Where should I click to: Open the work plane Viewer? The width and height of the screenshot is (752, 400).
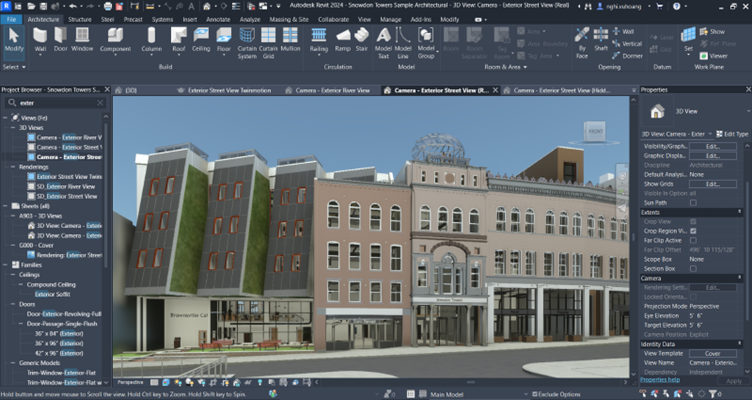pos(713,56)
